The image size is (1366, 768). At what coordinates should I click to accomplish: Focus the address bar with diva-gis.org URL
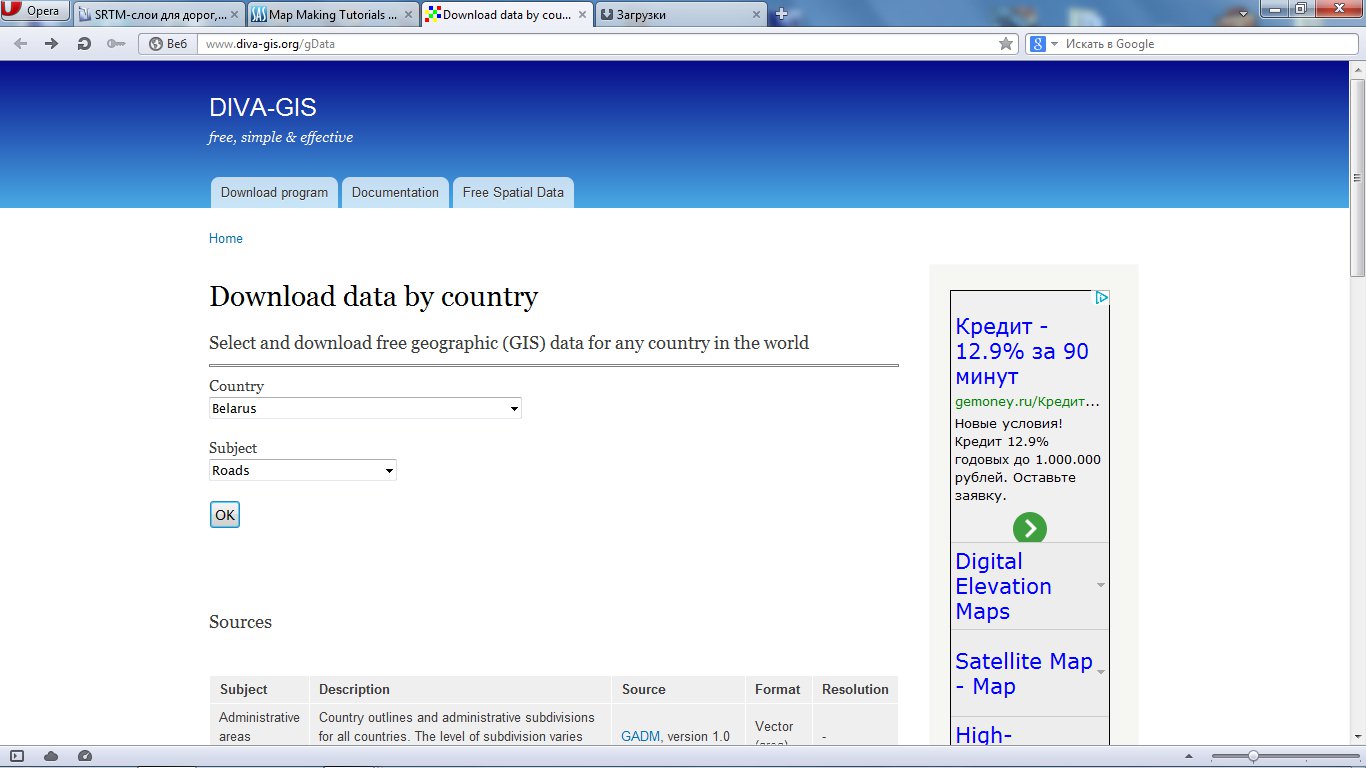(597, 44)
